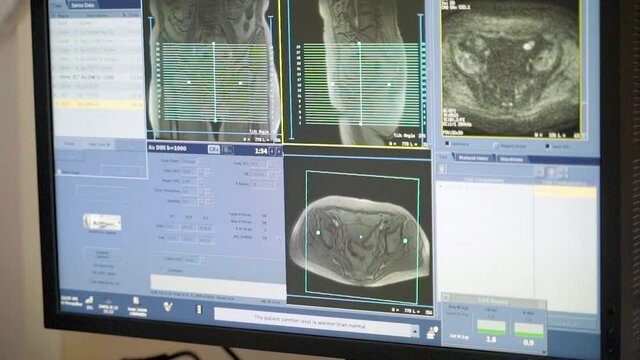Switch to the tab right of Protocol Notes
Screen dimensions: 640x360
pyautogui.click(x=511, y=159)
